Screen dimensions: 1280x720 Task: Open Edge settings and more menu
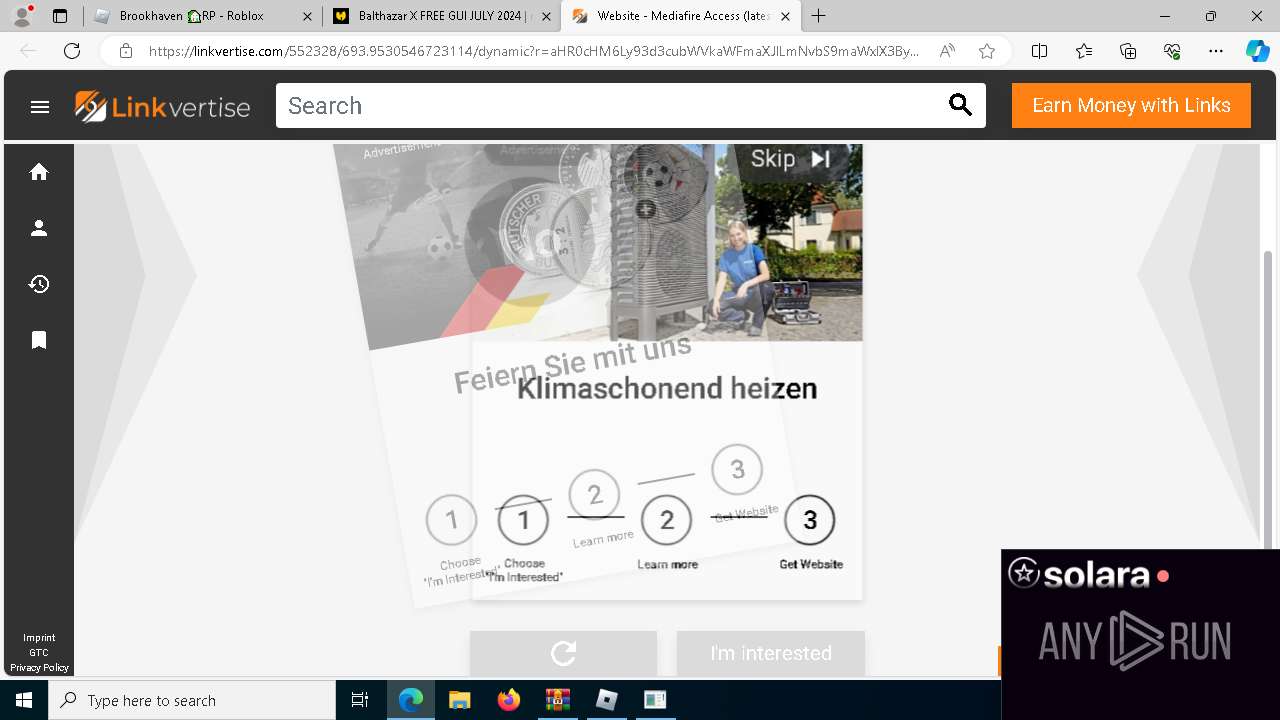1216,51
